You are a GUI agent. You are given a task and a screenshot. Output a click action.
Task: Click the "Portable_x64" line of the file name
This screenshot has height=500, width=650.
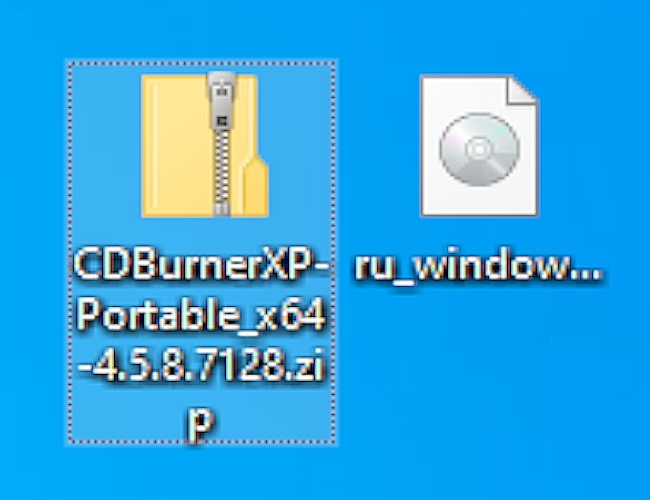(x=201, y=315)
